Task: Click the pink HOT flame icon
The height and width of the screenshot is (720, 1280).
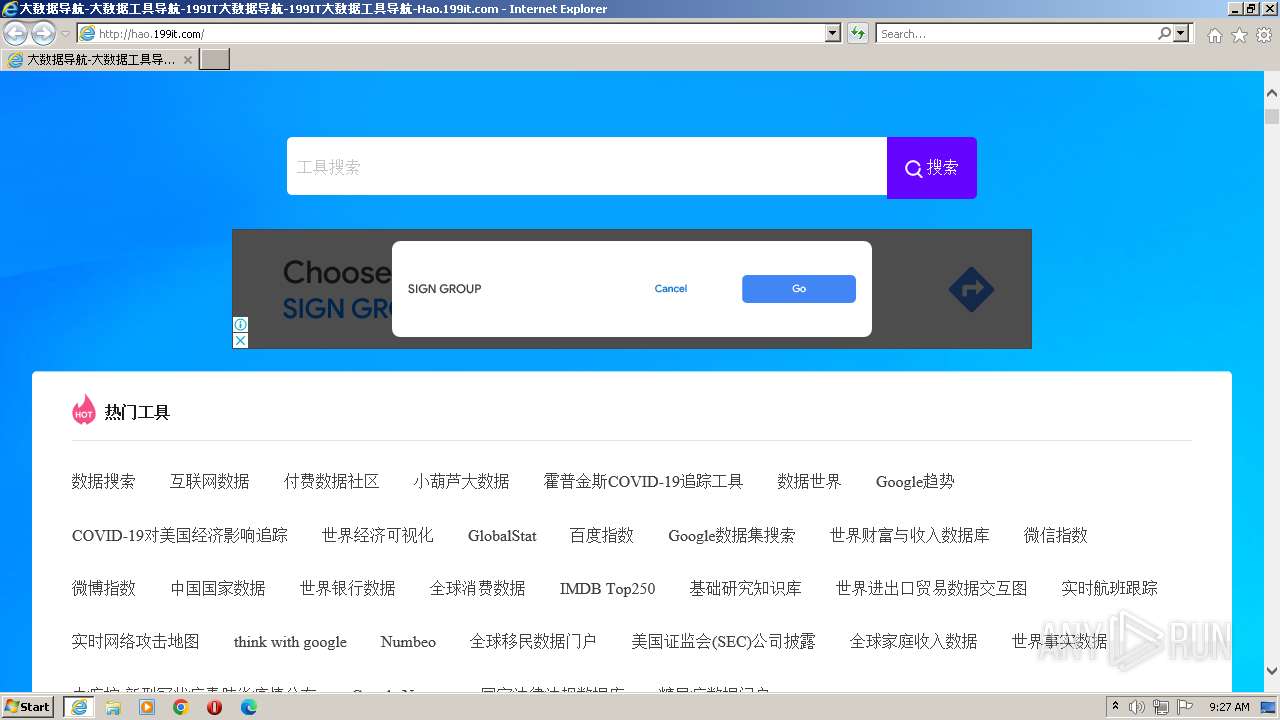Action: (x=84, y=410)
